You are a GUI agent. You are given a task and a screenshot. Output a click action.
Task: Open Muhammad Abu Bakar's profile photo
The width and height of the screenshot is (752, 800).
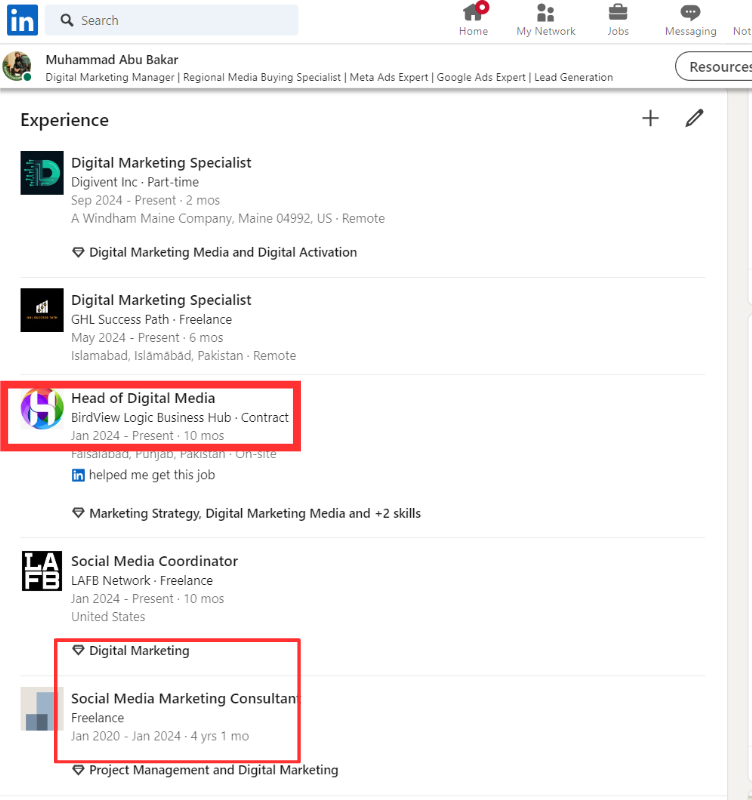17,66
